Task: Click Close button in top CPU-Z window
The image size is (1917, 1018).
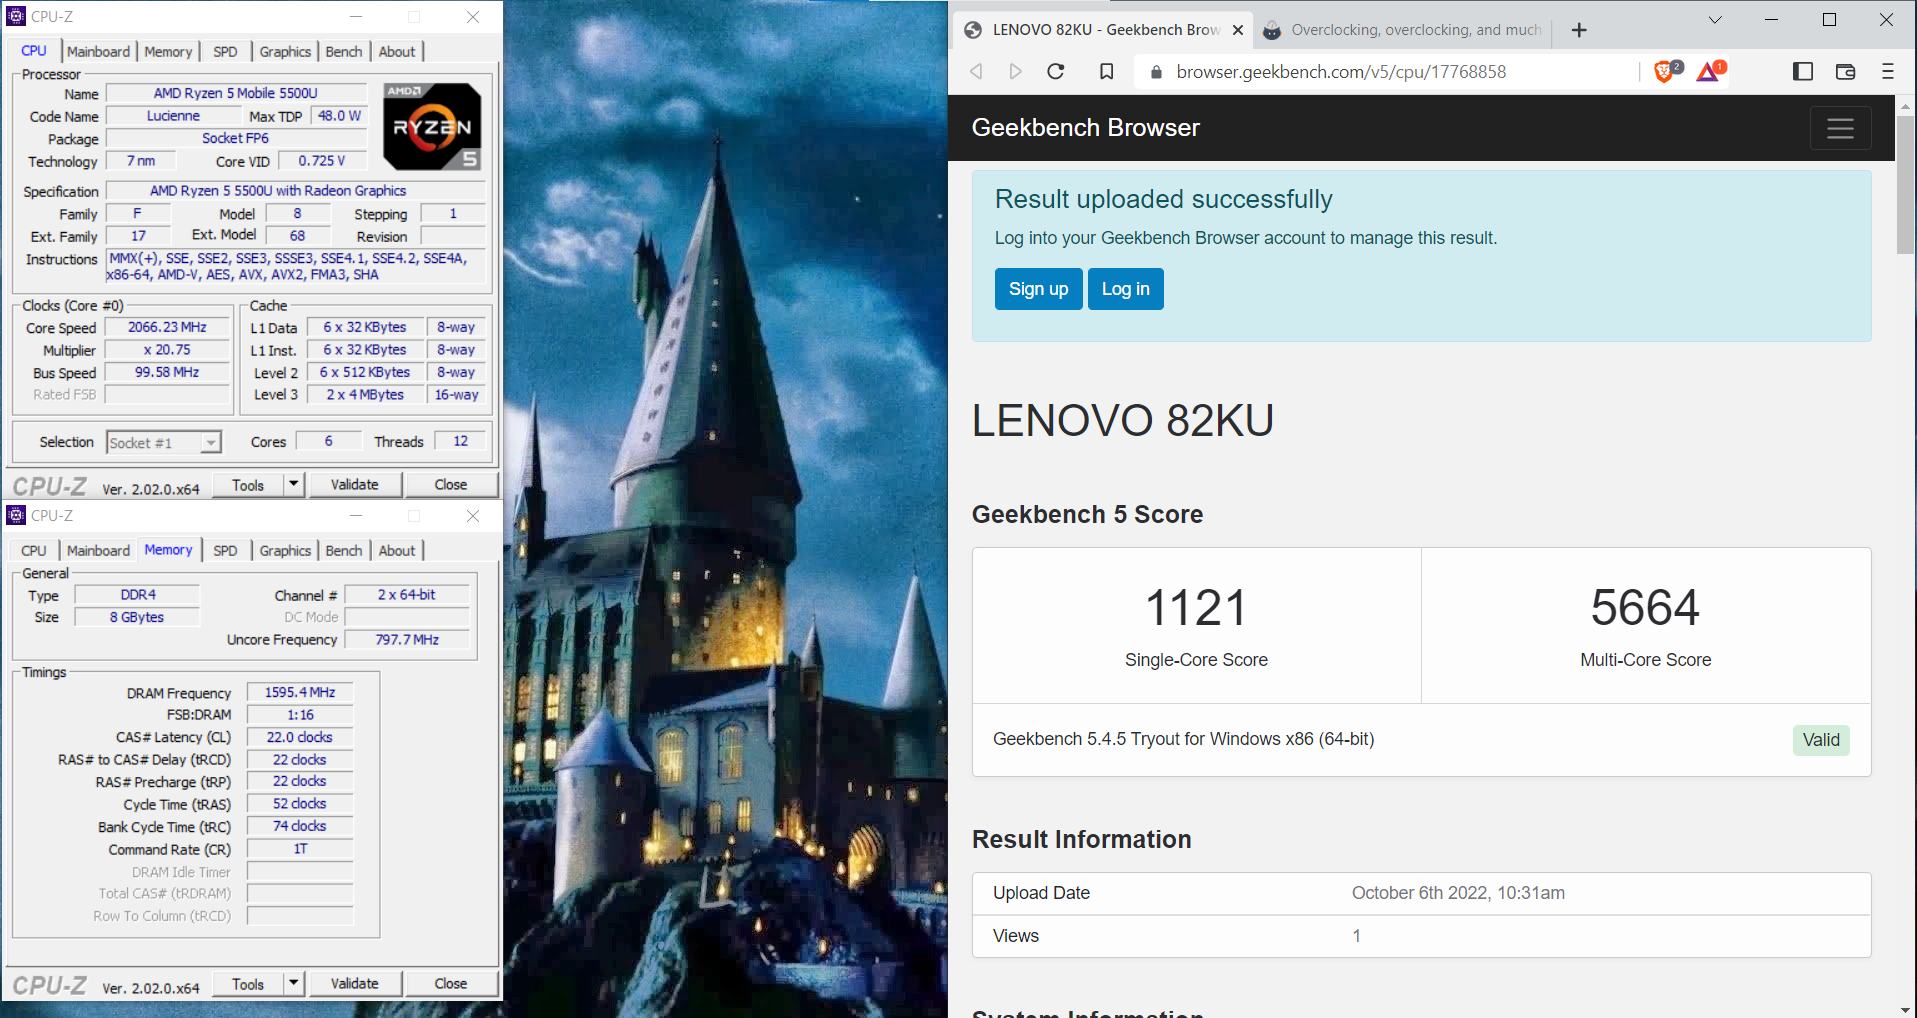Action: 451,485
